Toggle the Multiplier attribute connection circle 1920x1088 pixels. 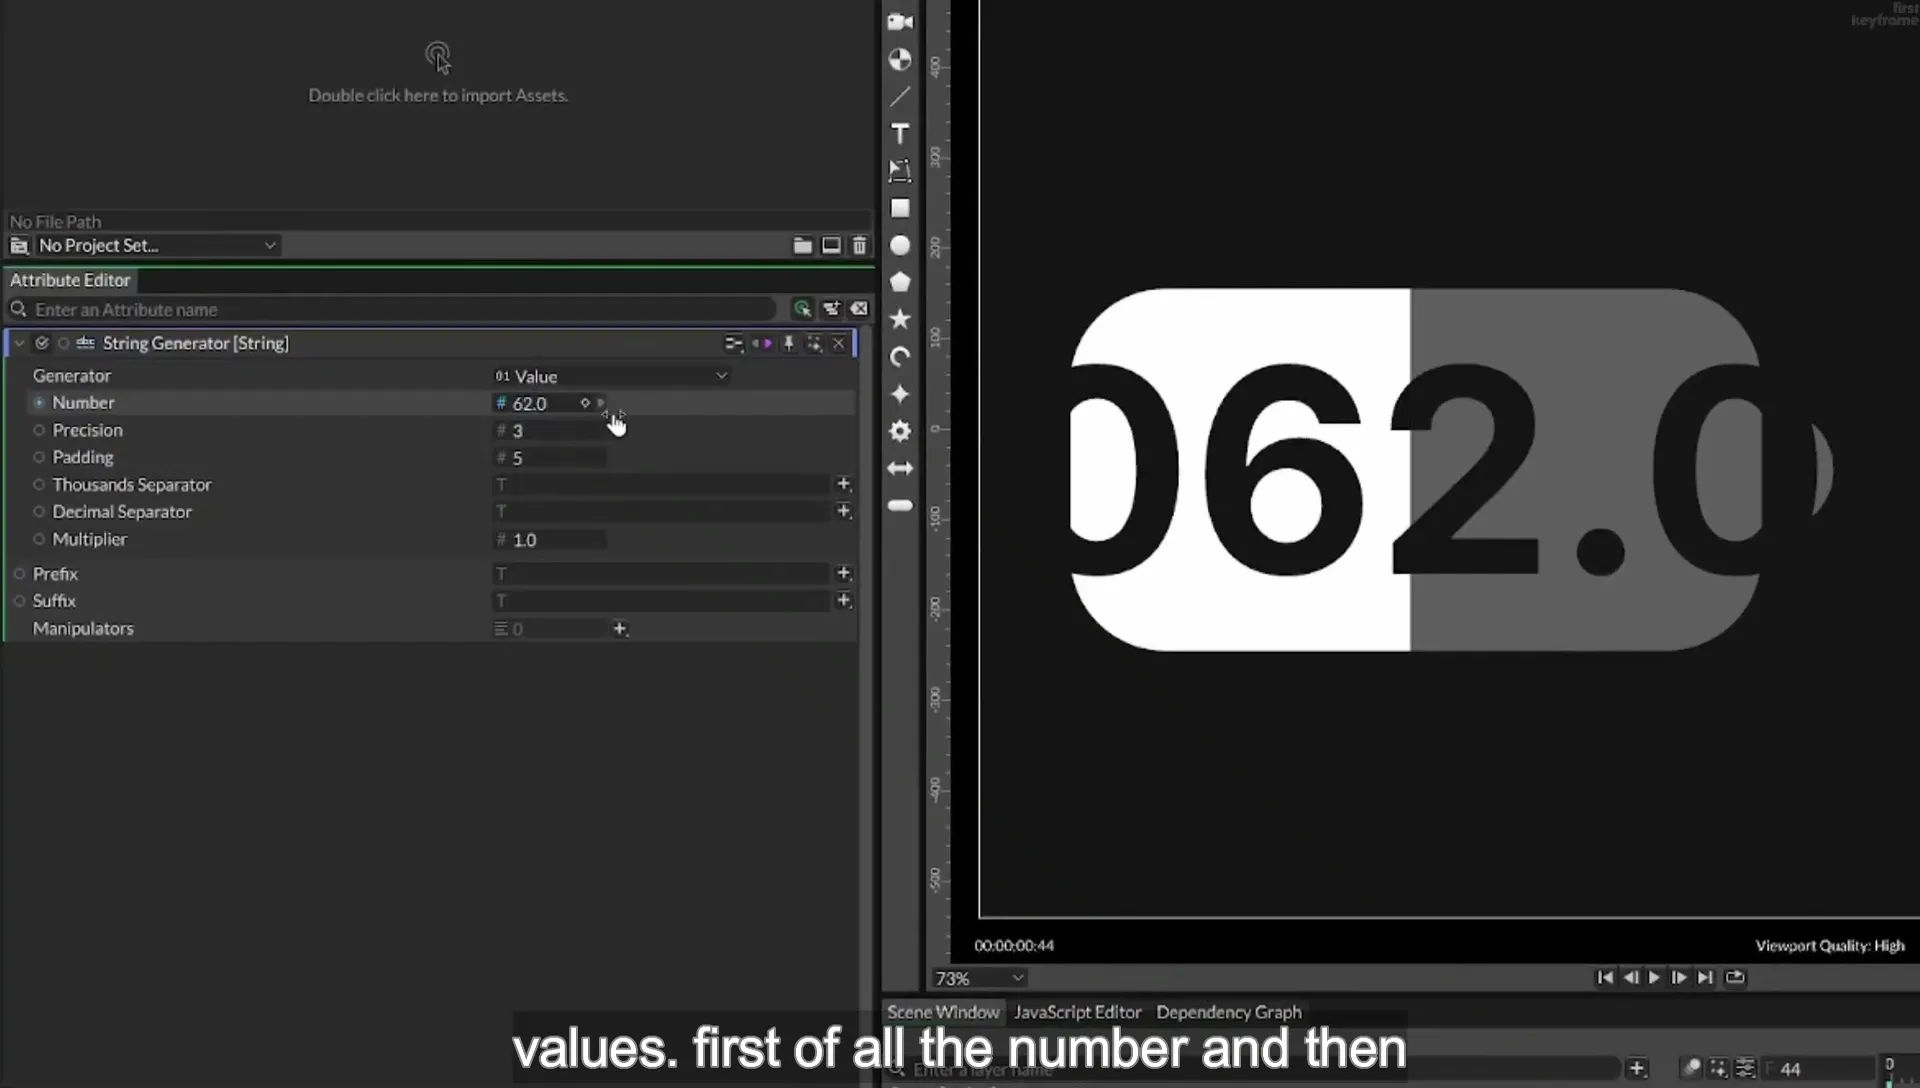coord(39,539)
